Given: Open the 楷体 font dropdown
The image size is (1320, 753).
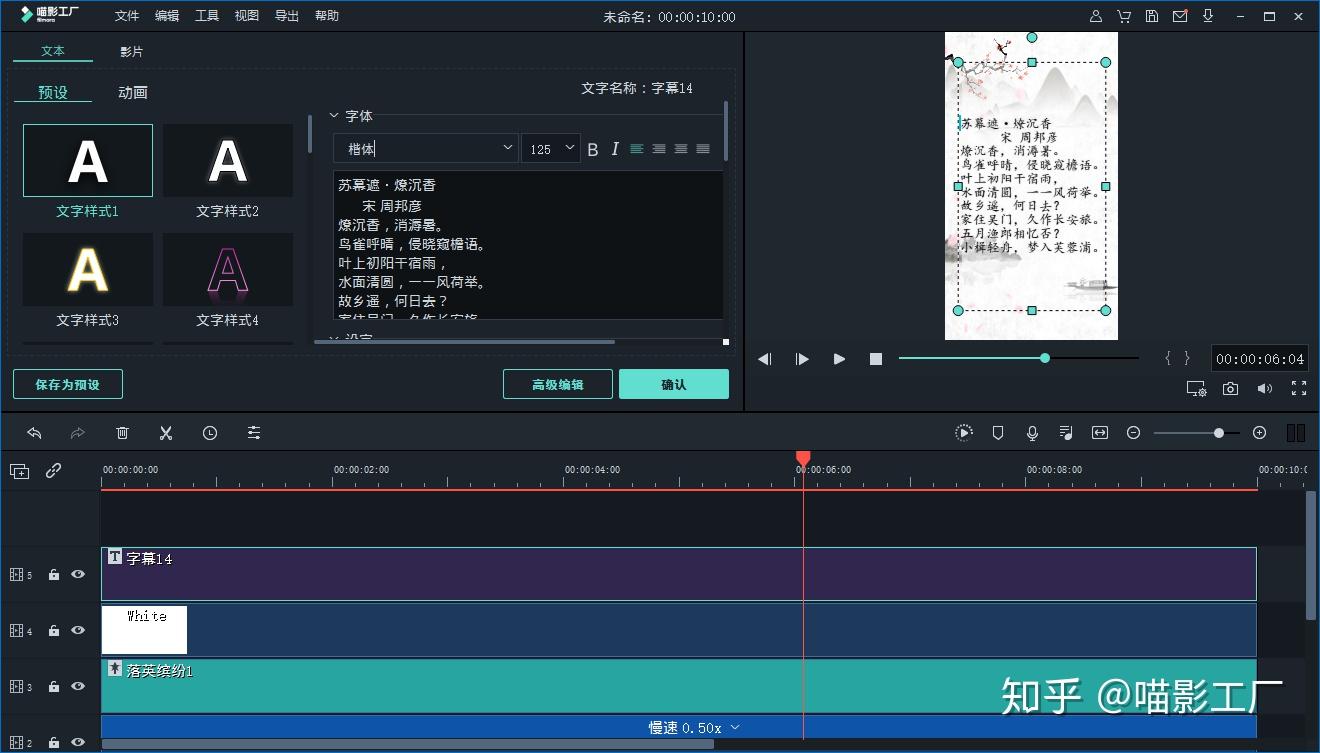Looking at the screenshot, I should tap(426, 148).
